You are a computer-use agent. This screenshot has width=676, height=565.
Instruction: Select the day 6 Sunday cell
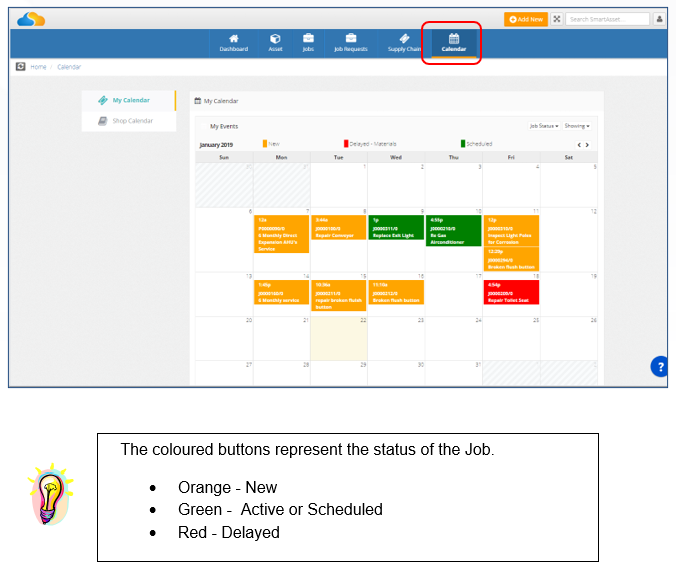224,240
